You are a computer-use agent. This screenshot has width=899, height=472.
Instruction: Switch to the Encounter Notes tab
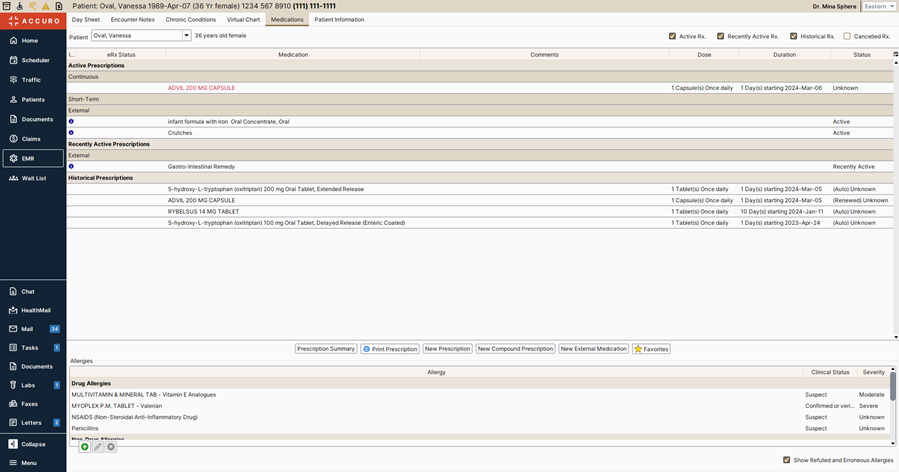pos(131,19)
